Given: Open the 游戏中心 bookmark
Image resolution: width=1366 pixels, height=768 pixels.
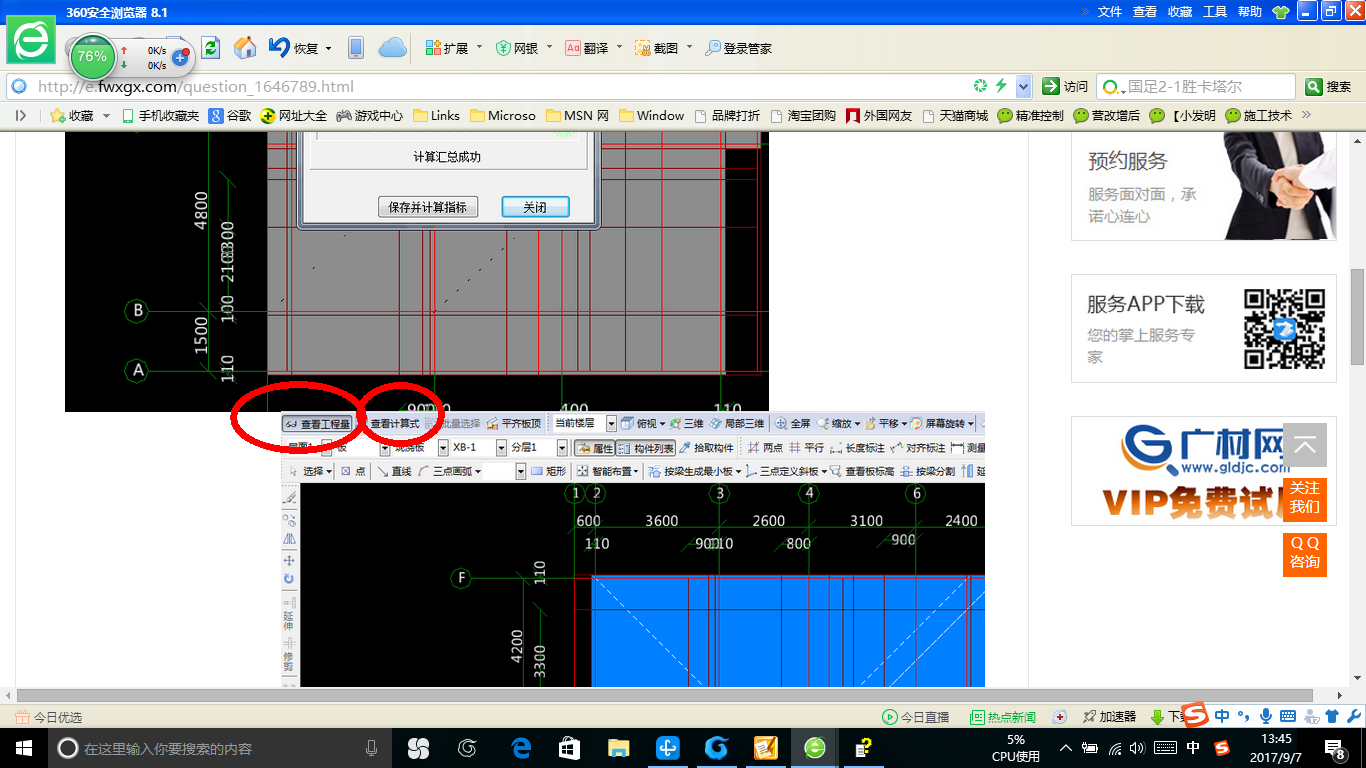Looking at the screenshot, I should click(x=370, y=116).
